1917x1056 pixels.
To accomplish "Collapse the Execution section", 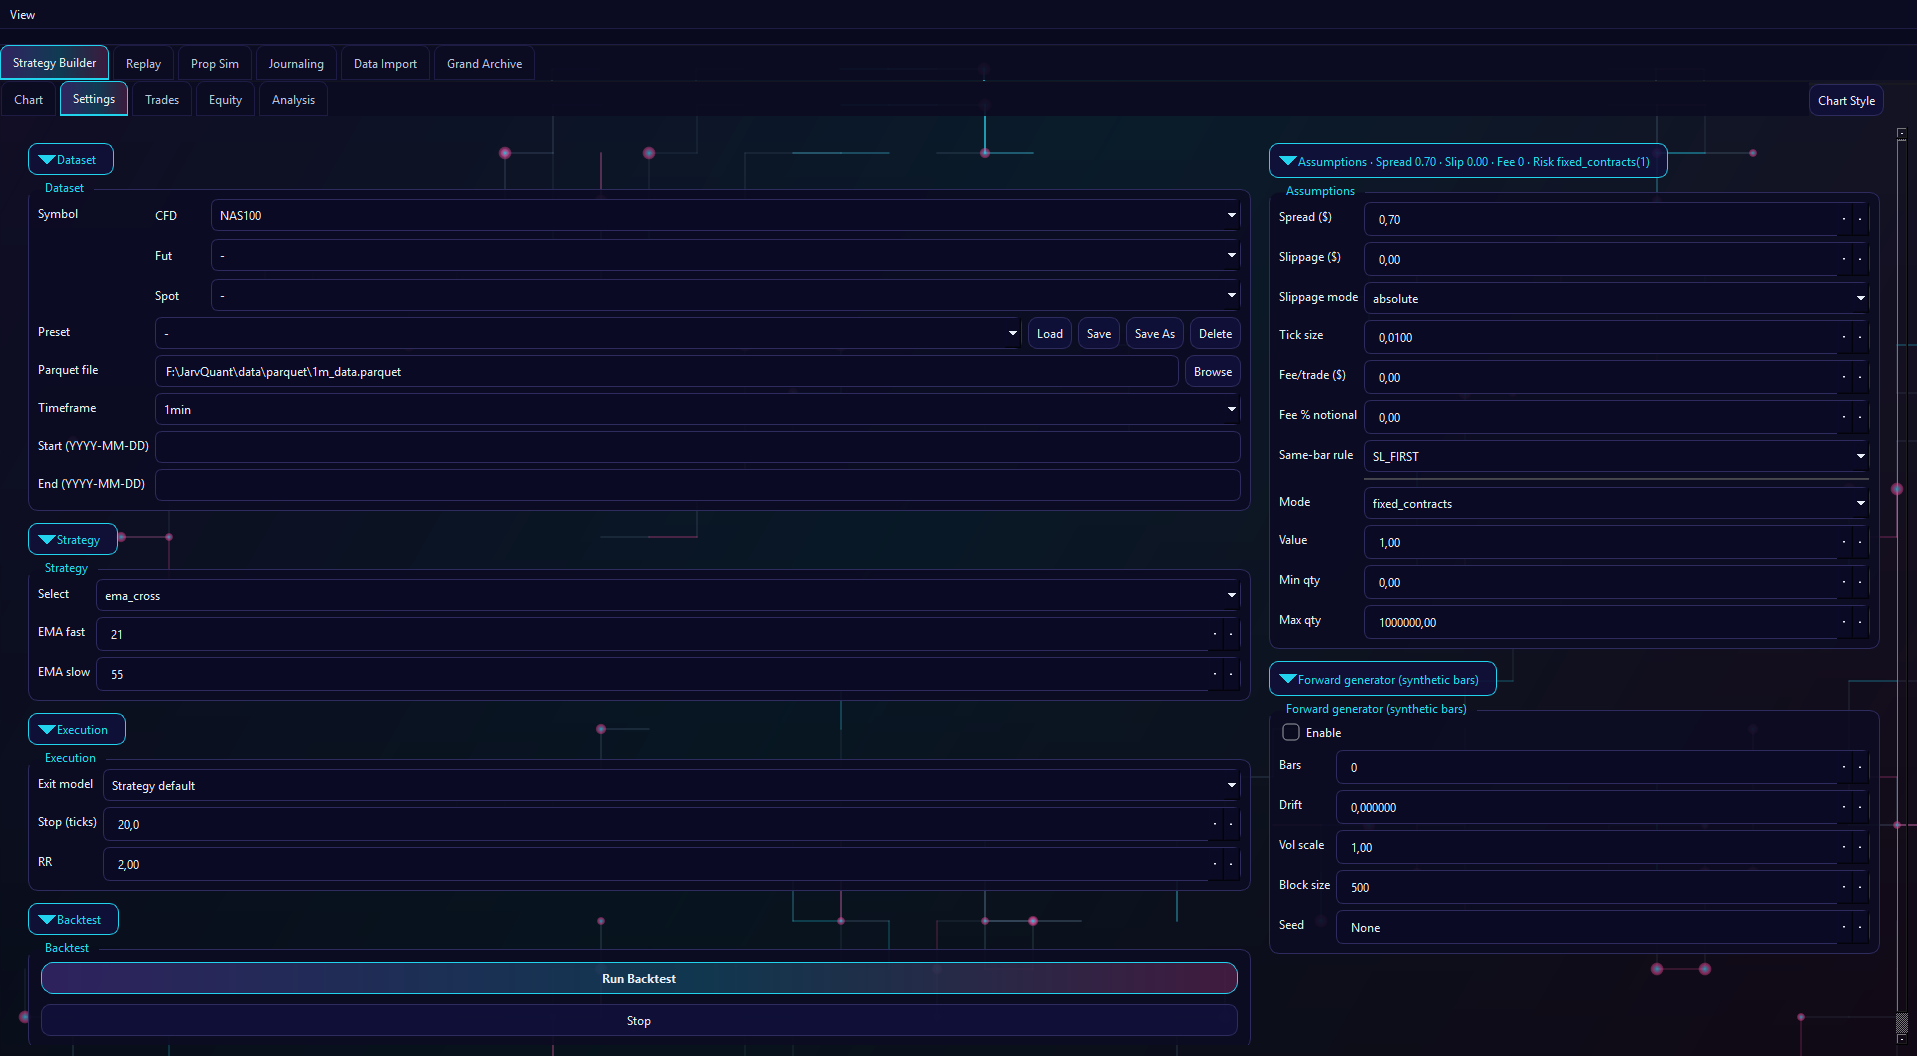I will (76, 730).
